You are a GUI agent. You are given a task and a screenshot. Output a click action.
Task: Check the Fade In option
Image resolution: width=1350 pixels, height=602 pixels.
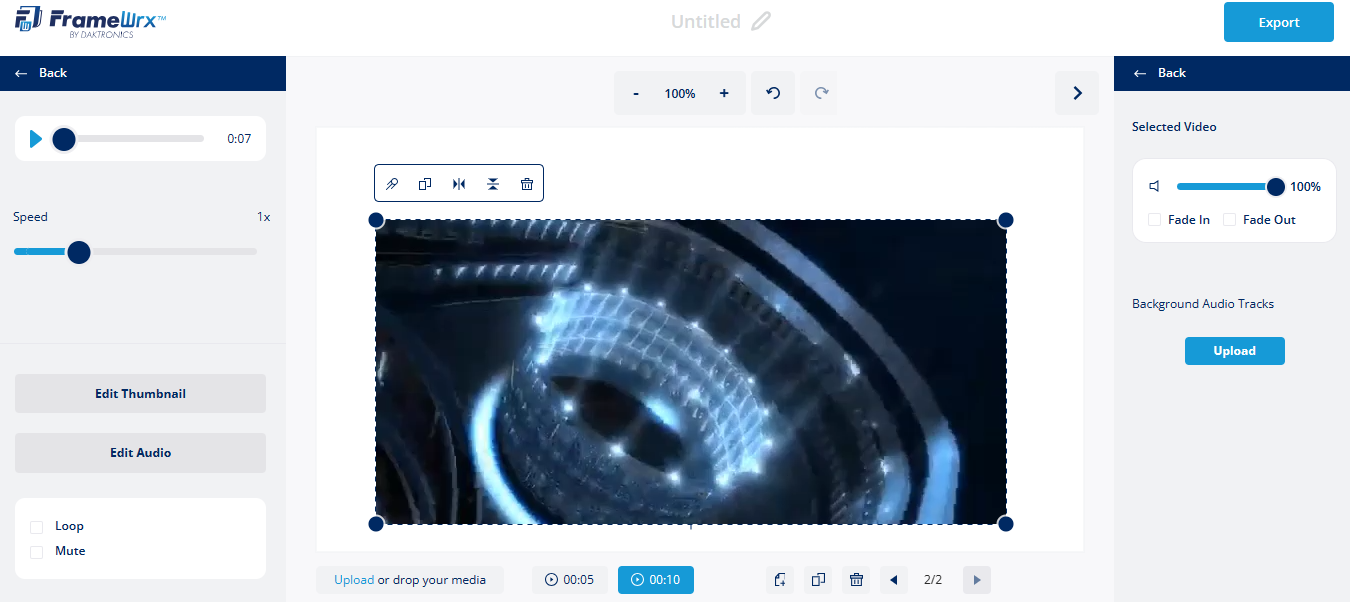(1154, 219)
